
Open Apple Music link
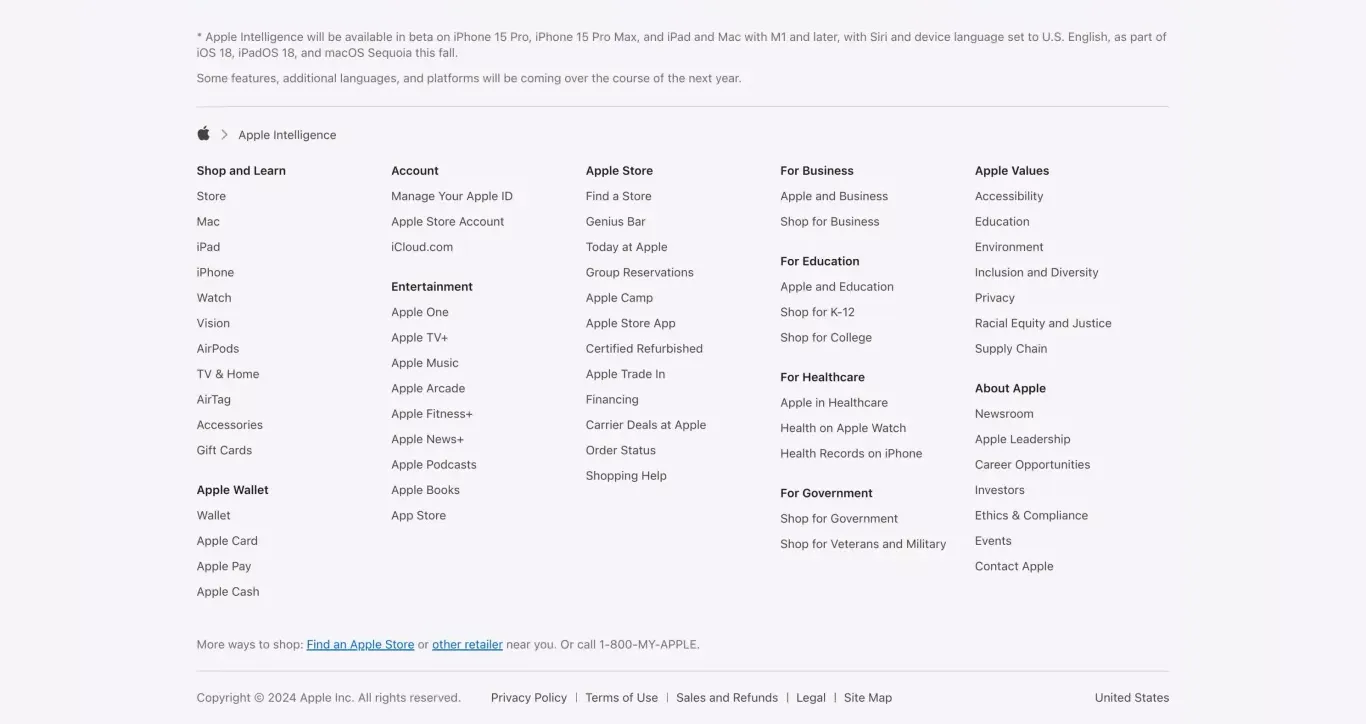click(425, 363)
